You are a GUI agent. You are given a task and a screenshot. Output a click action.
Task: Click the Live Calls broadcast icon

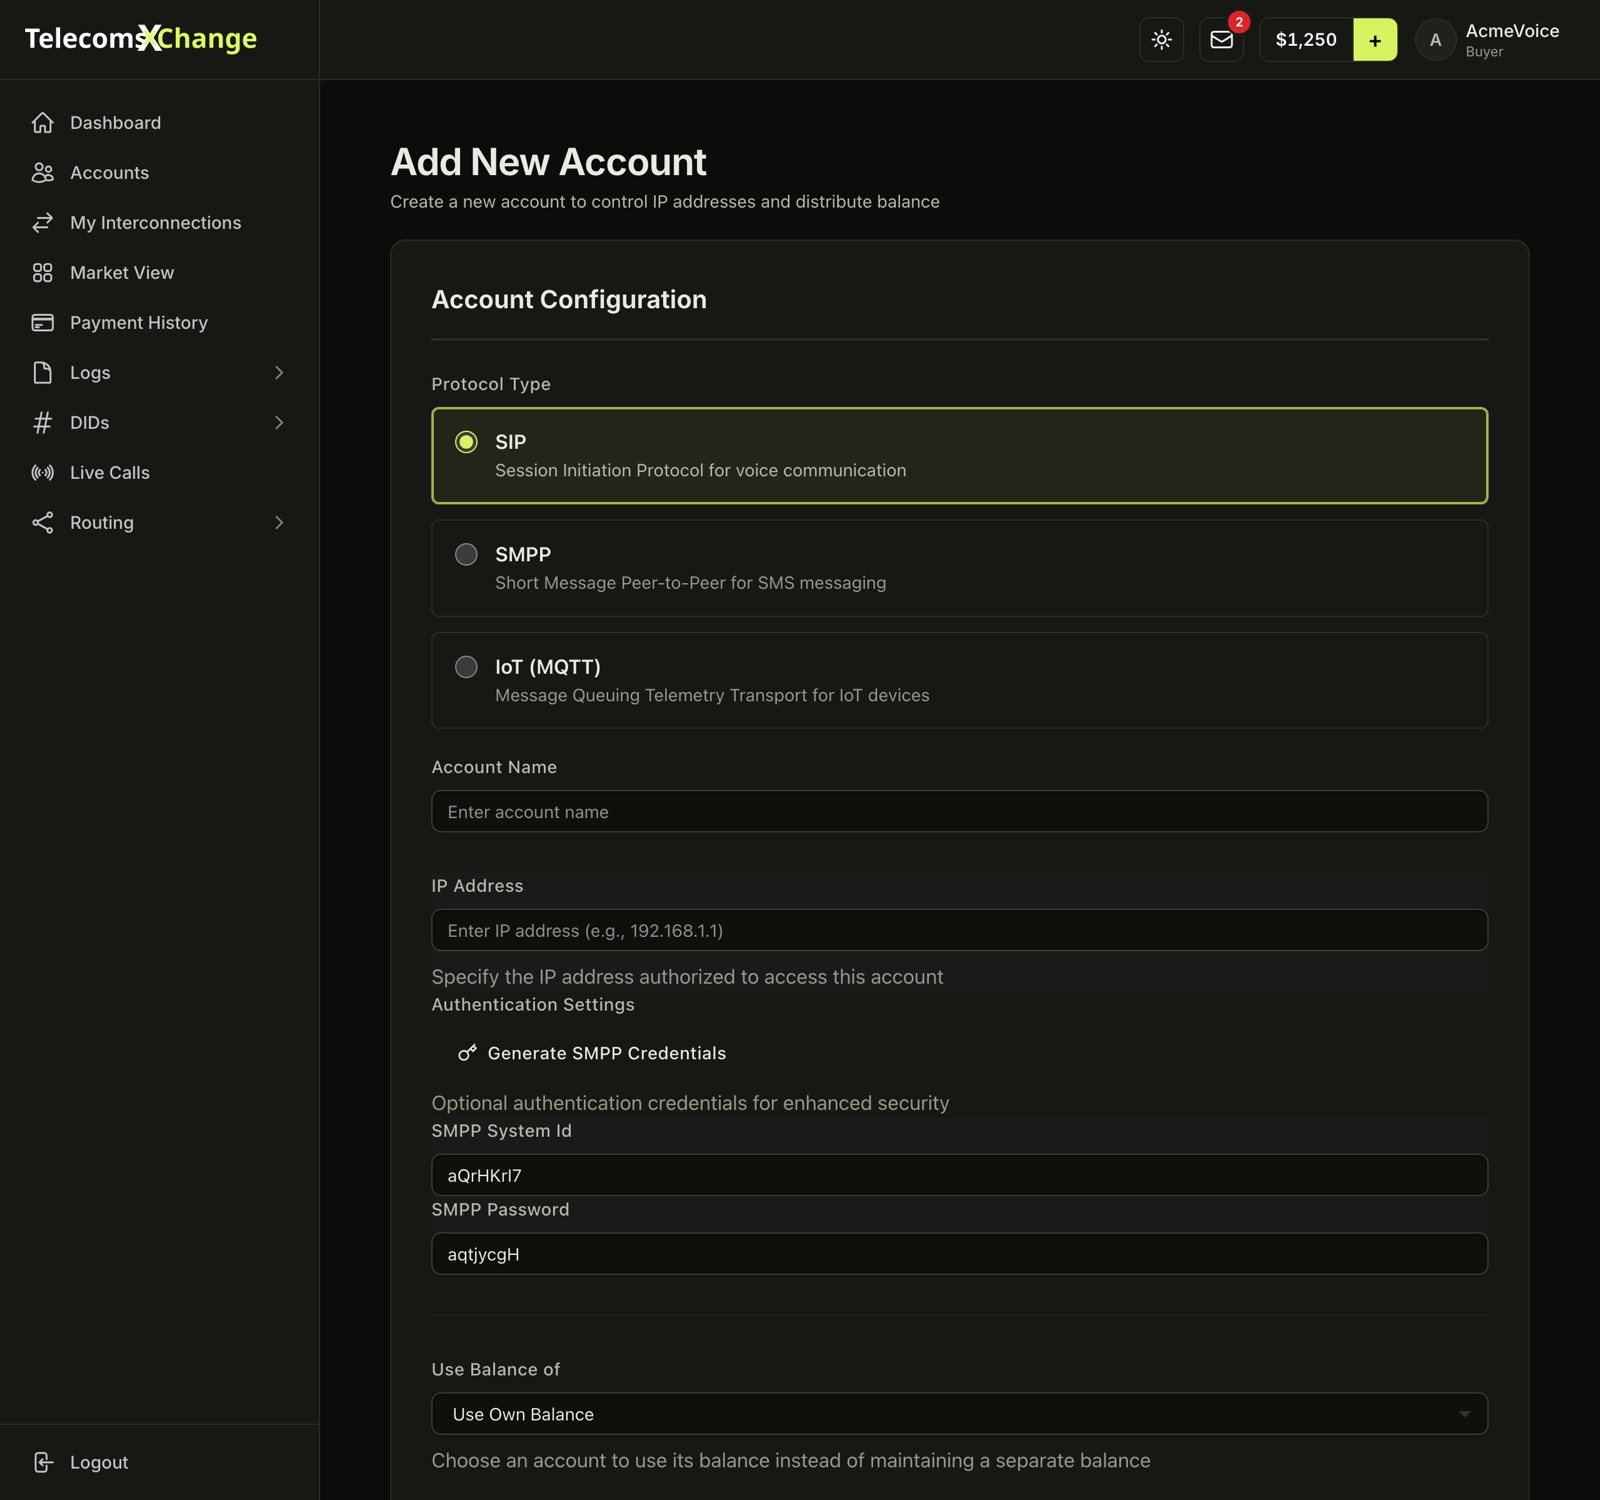pyautogui.click(x=42, y=473)
